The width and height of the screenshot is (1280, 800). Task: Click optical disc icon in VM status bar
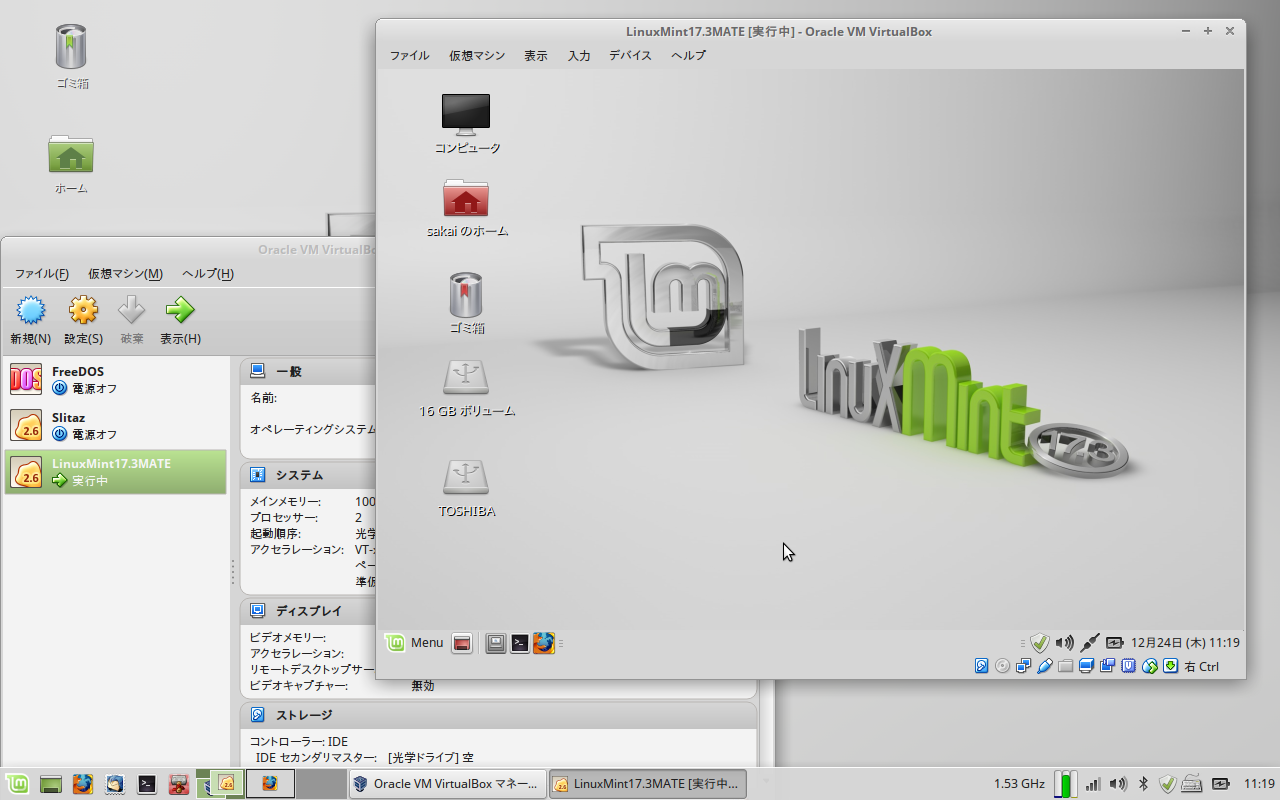[x=1003, y=666]
